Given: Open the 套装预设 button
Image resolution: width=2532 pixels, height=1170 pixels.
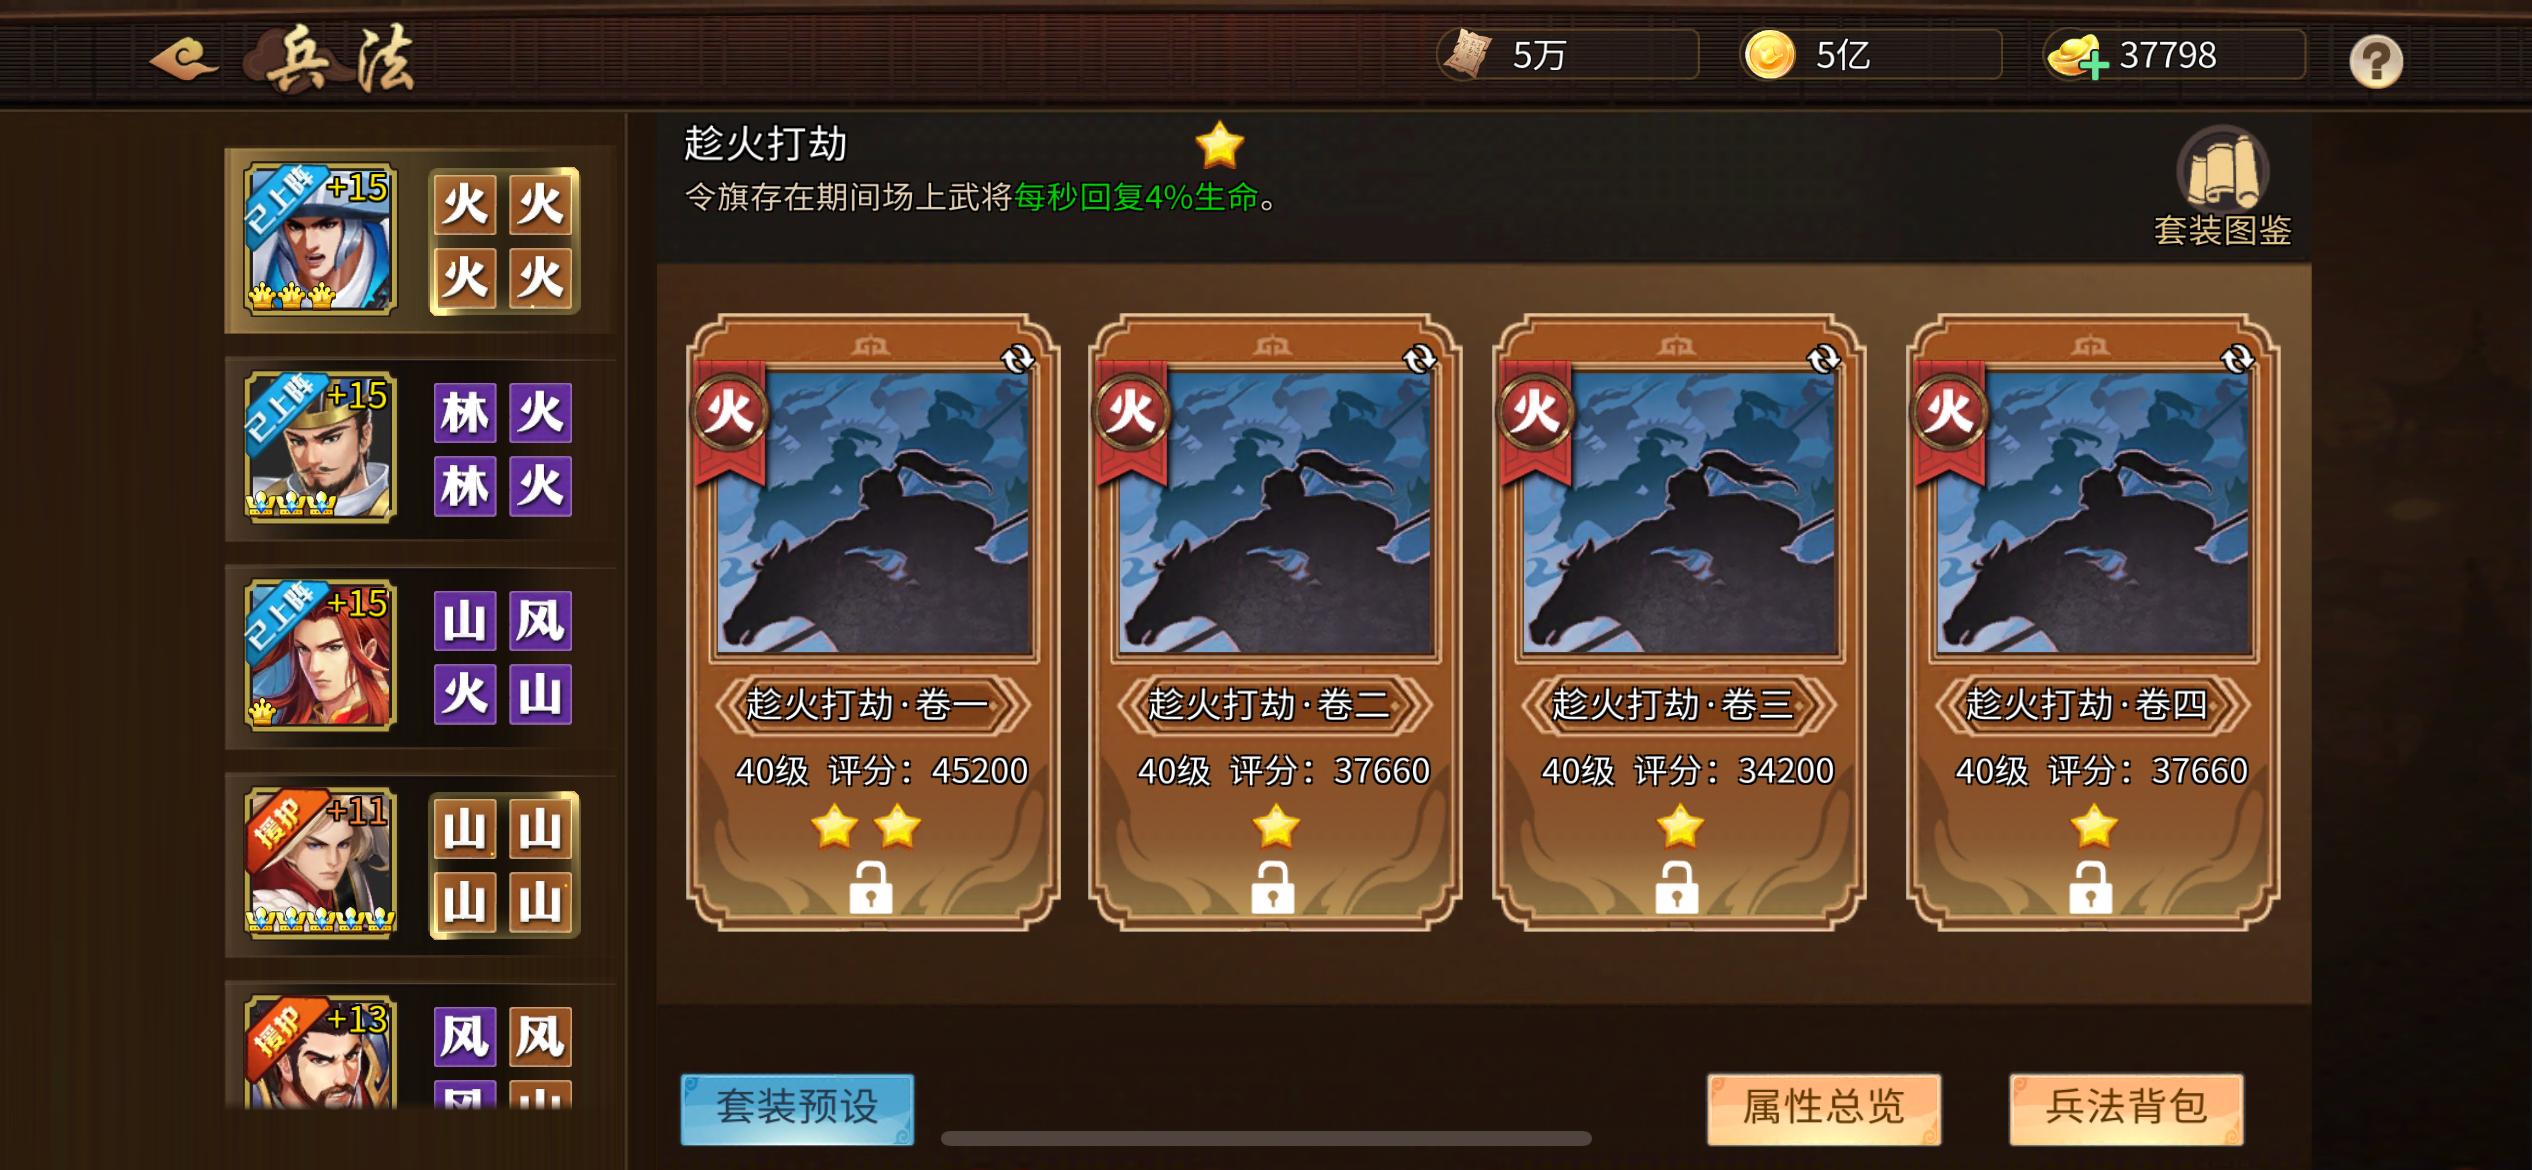Looking at the screenshot, I should pos(797,1108).
